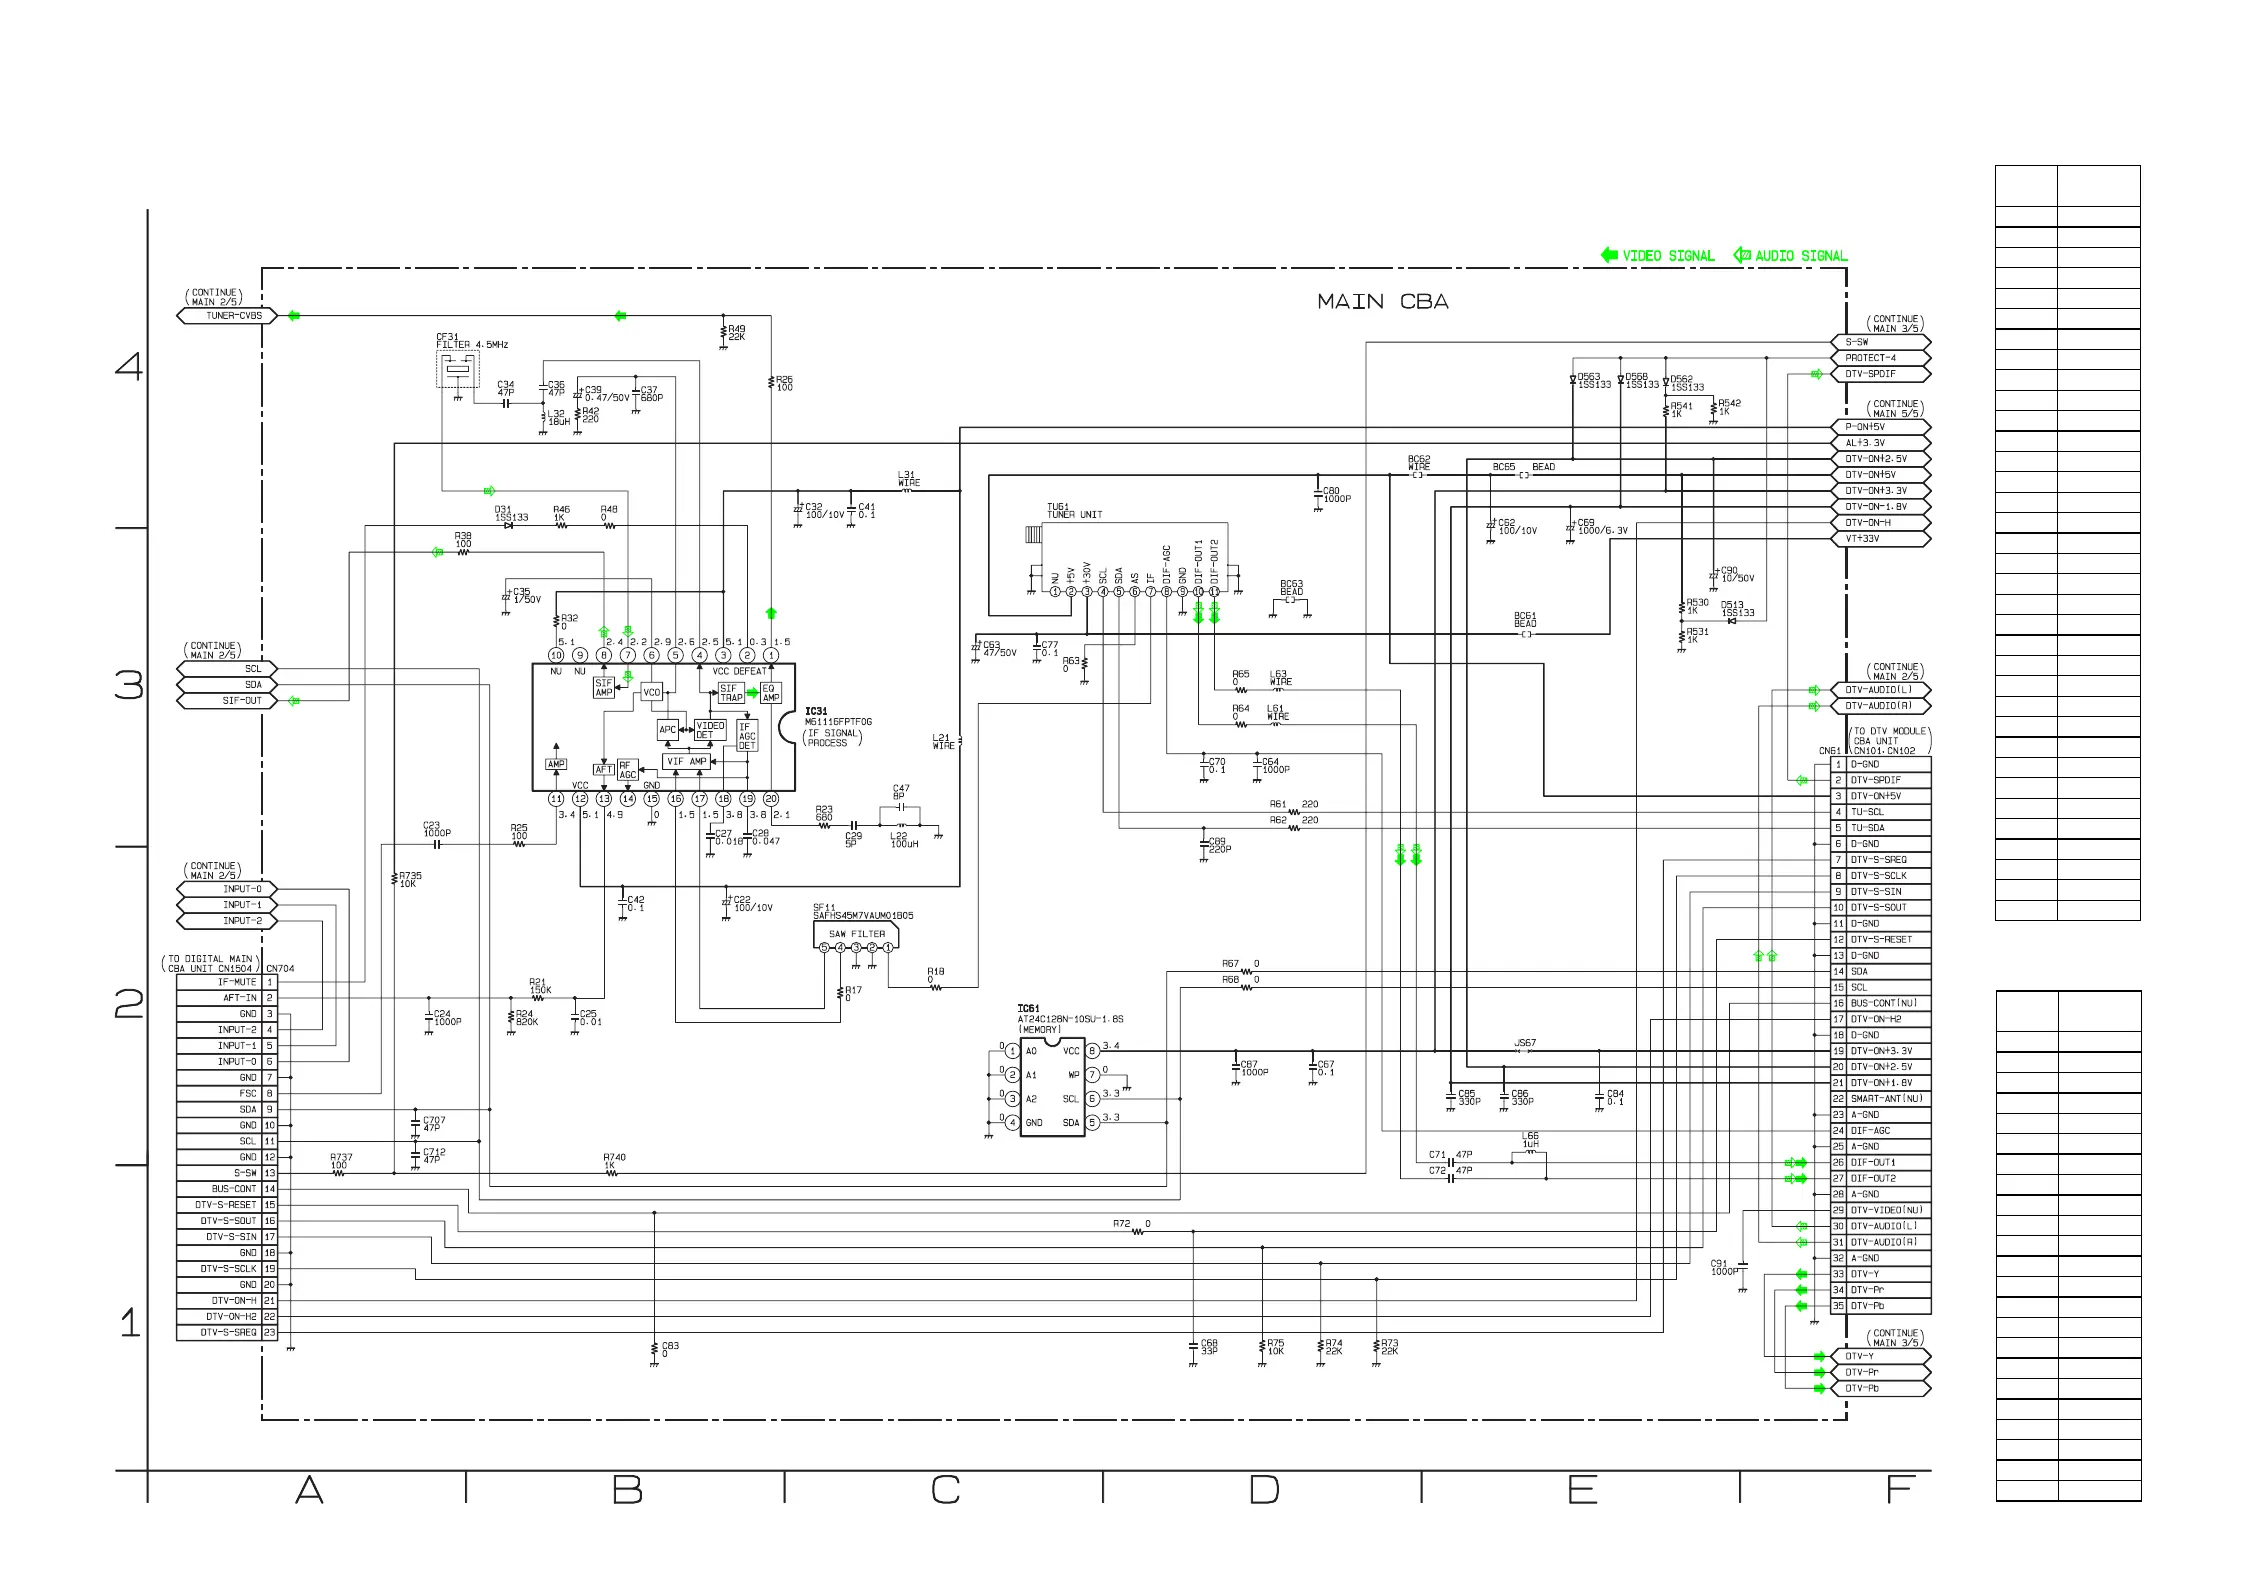Image resolution: width=2268 pixels, height=1588 pixels.
Task: Select CN704 pin 8 FSC
Action: pos(227,1094)
